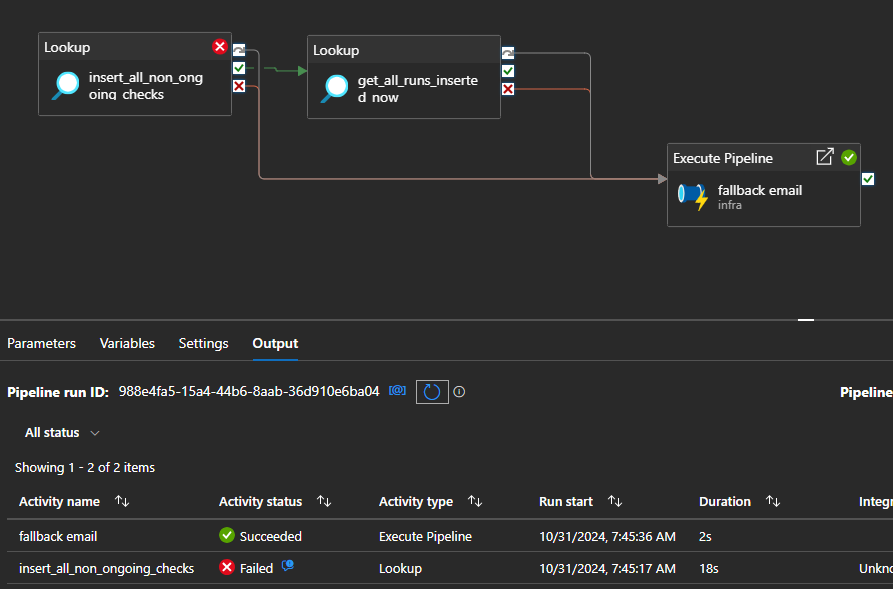Click the completion arrow port on get_all_runs_inserted_now
Viewport: 893px width, 589px height.
[507, 51]
